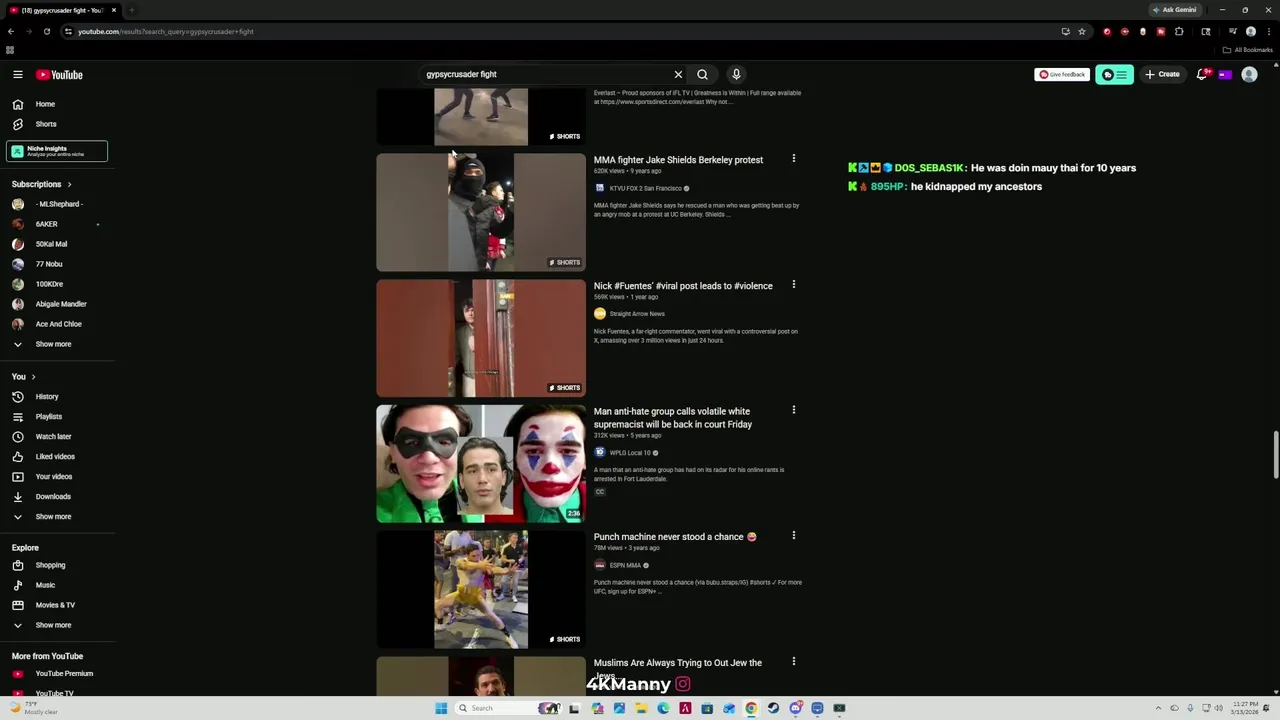Viewport: 1280px width, 720px height.
Task: Open the KTVU FOX 2 San Francisco channel
Action: (646, 188)
